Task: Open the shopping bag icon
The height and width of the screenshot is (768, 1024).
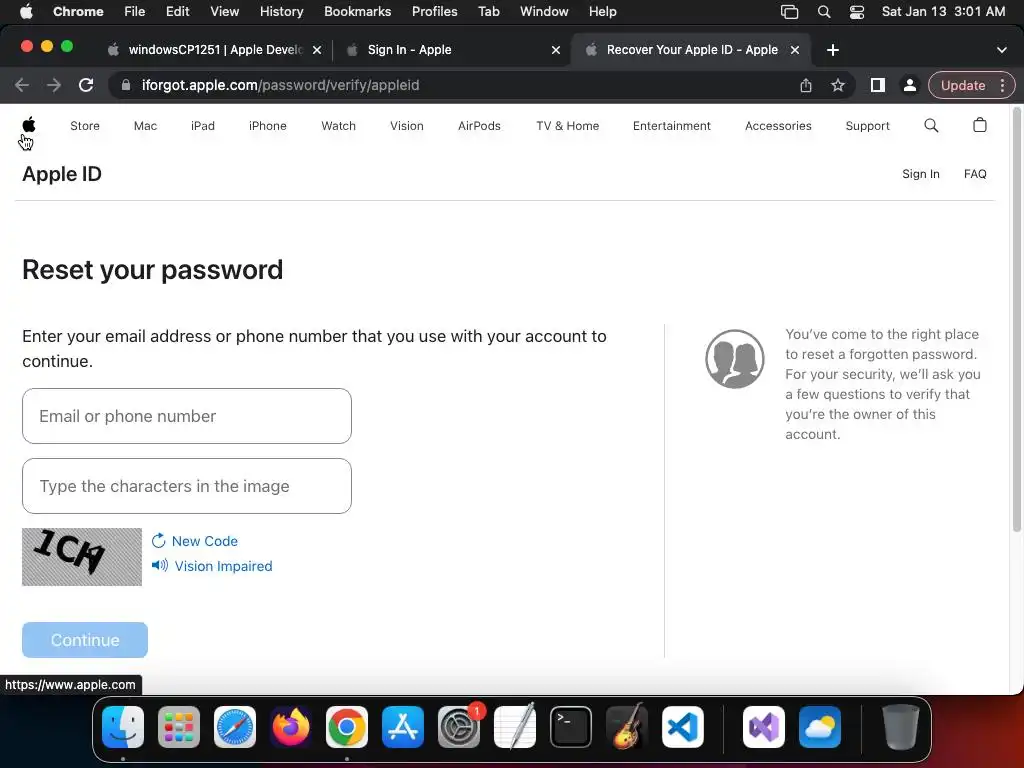Action: click(980, 125)
